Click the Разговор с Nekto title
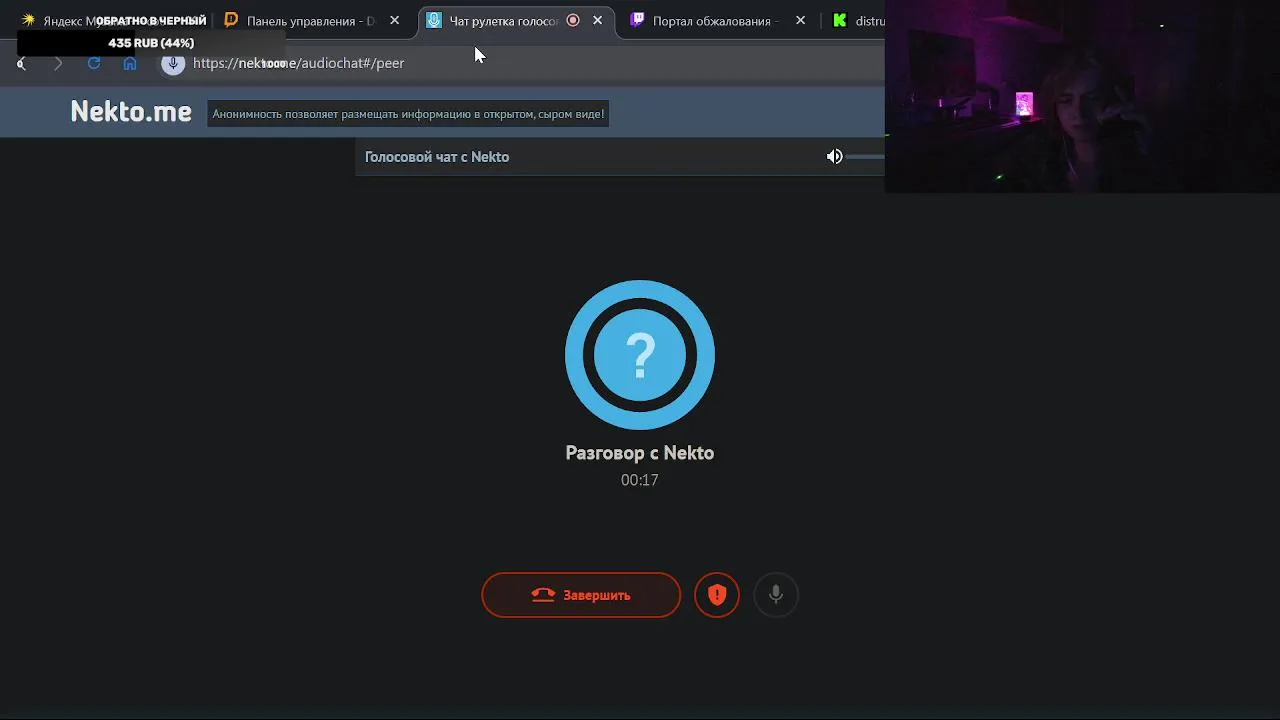The width and height of the screenshot is (1280, 720). tap(640, 453)
